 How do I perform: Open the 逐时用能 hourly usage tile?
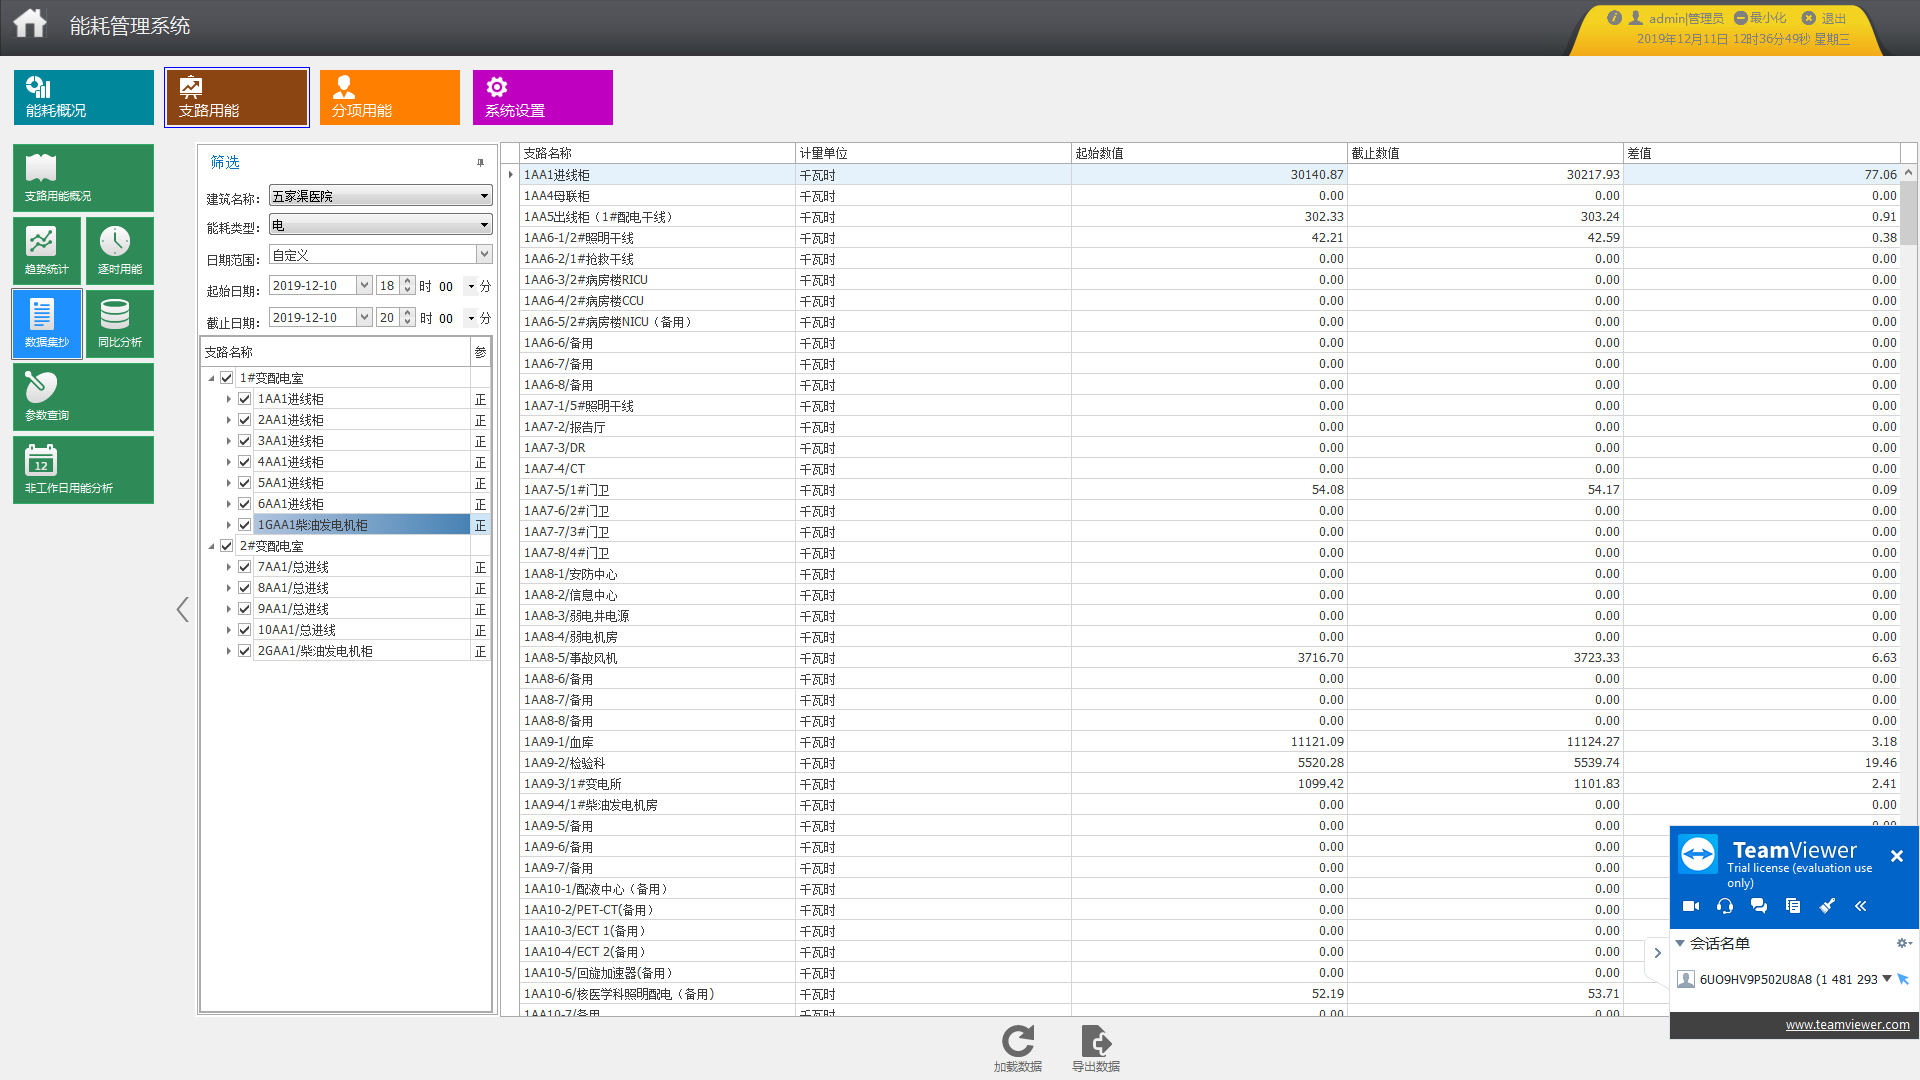point(119,250)
